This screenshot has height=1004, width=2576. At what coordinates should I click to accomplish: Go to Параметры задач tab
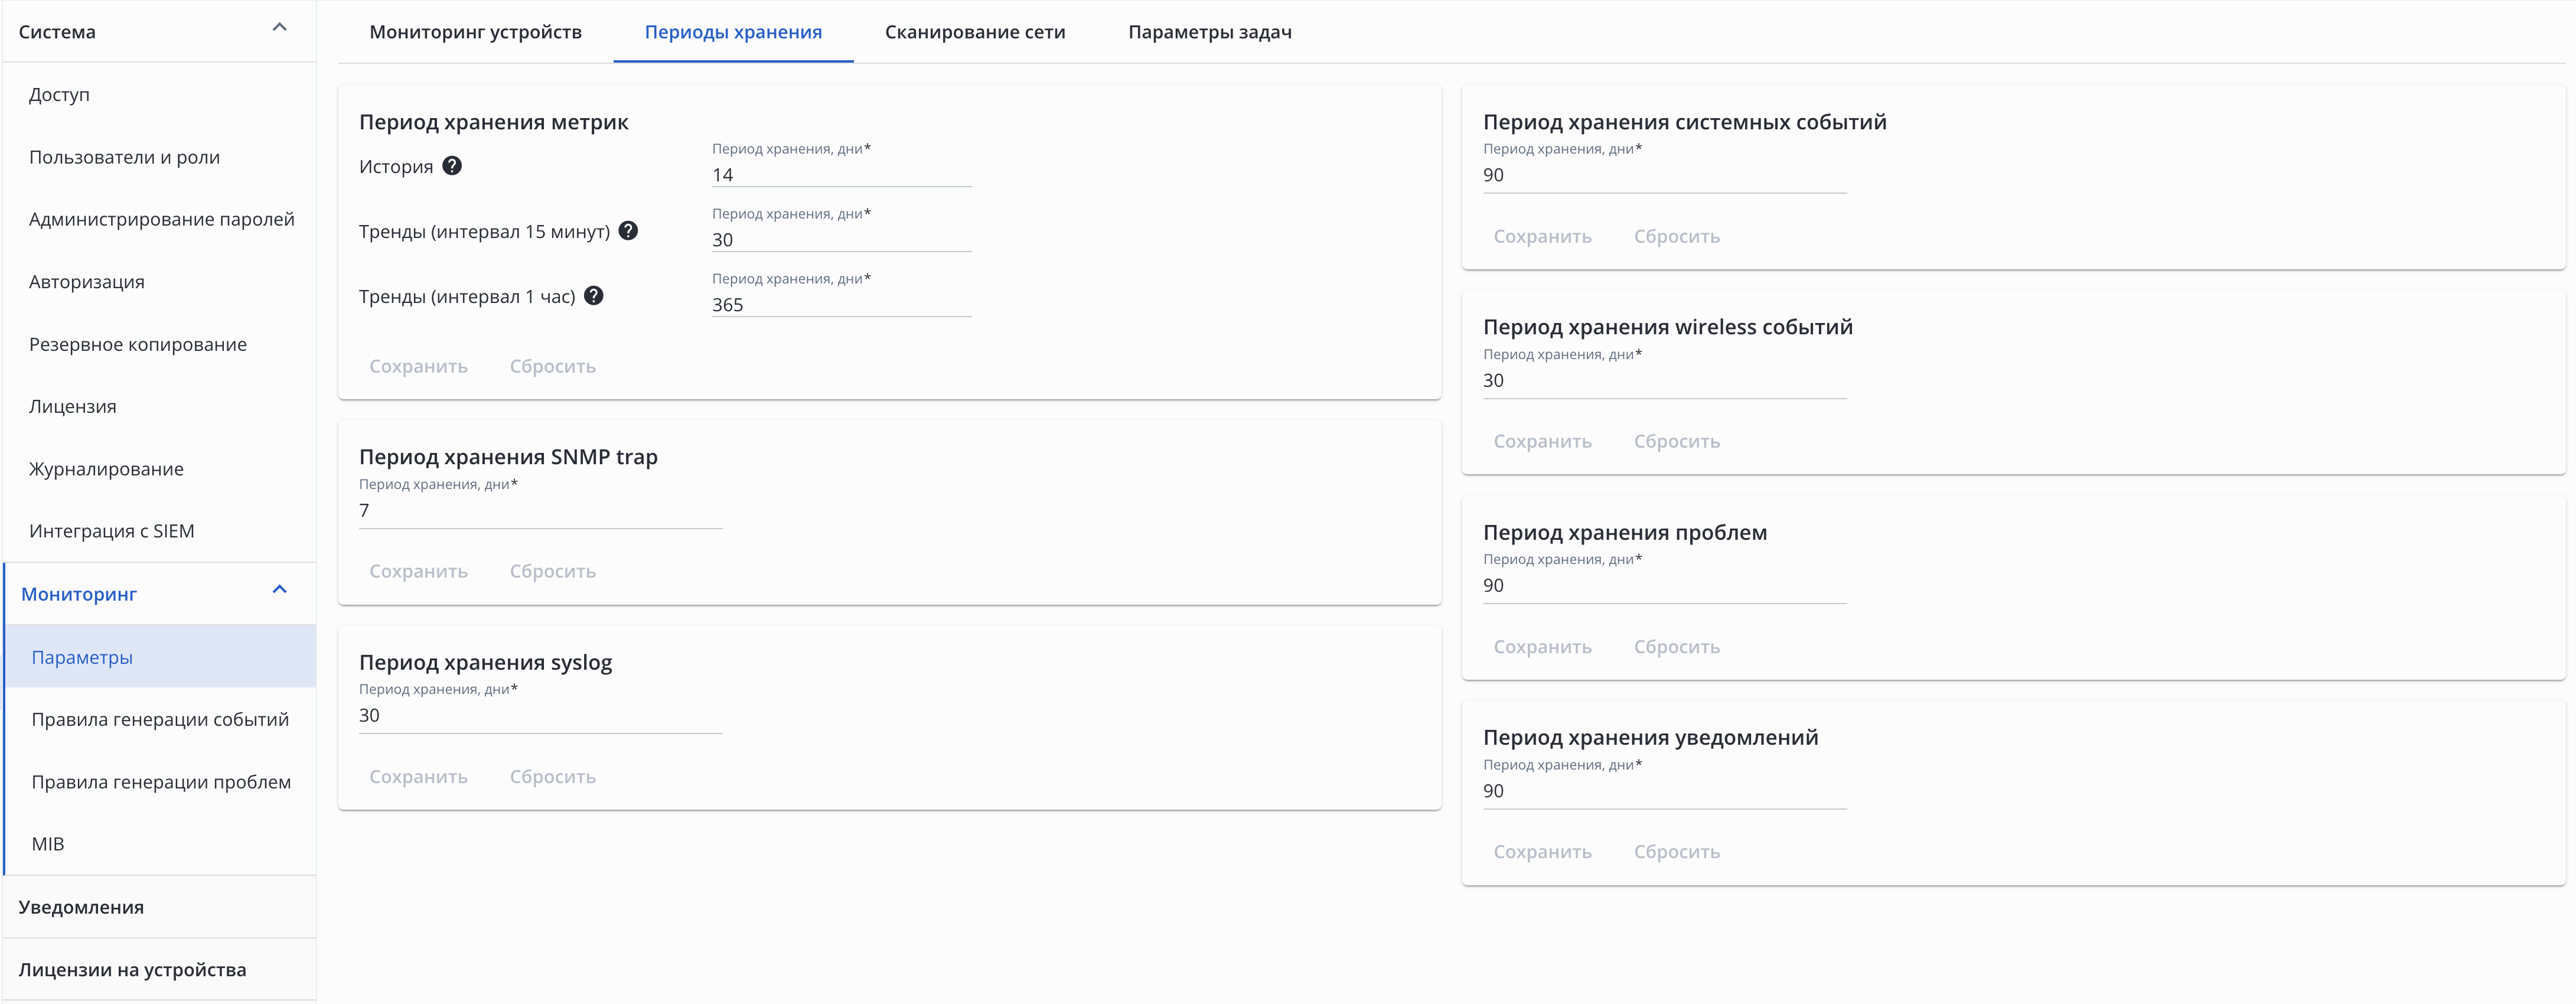[x=1209, y=32]
